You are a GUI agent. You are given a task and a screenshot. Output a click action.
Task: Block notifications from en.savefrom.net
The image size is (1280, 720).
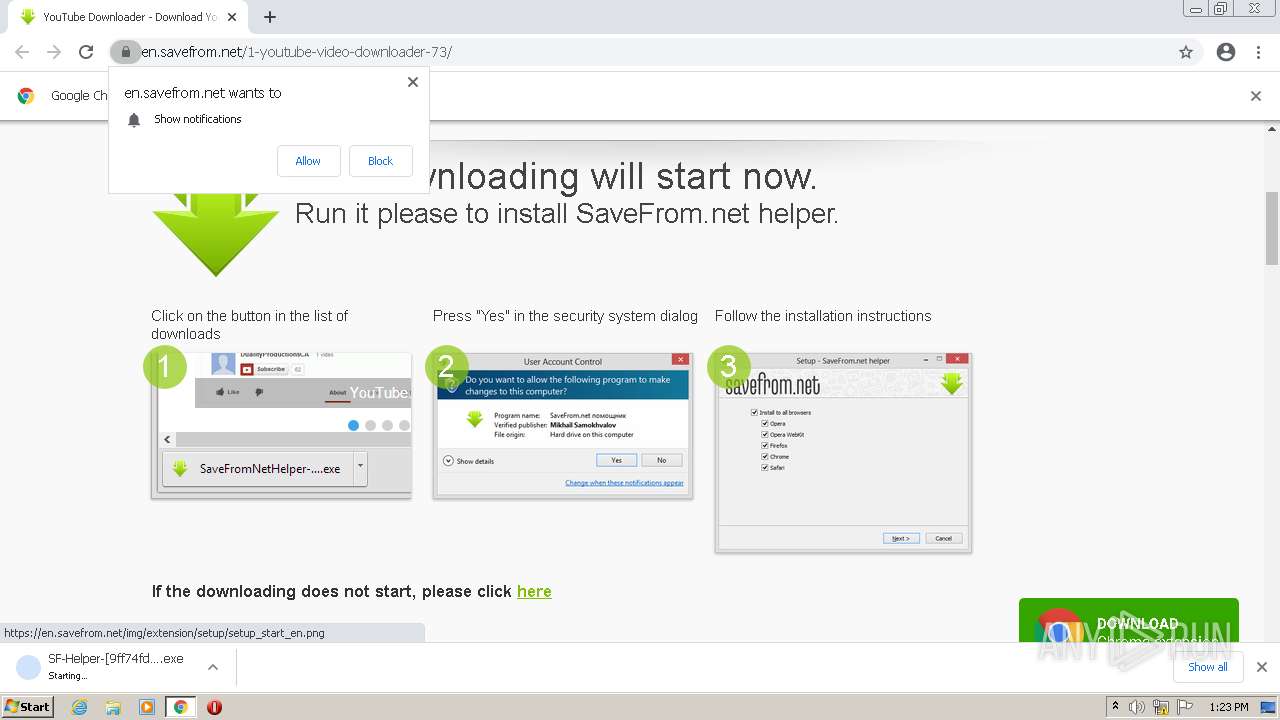pos(380,161)
